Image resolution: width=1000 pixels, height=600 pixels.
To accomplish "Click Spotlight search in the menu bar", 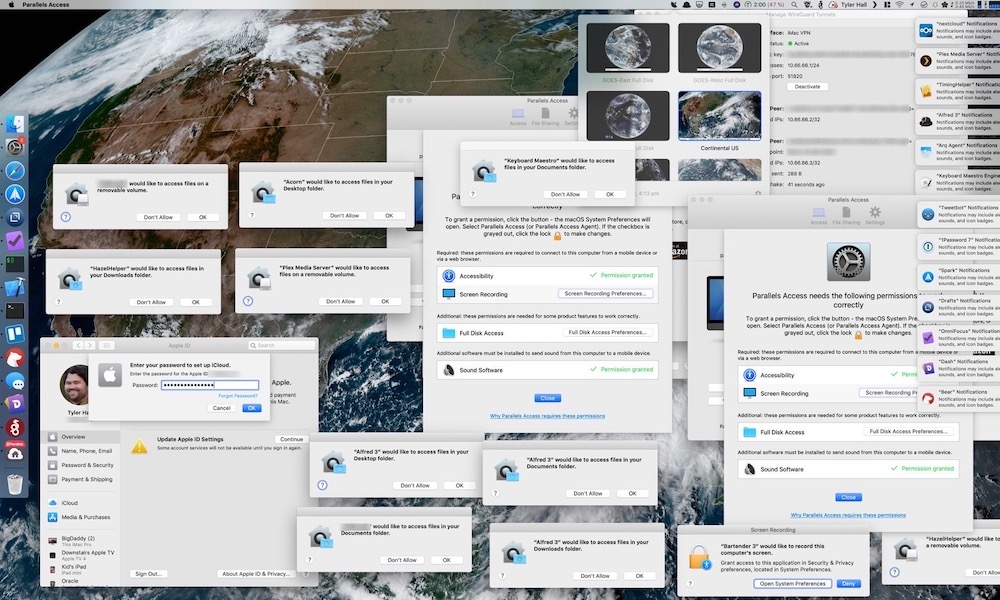I will click(x=794, y=4).
